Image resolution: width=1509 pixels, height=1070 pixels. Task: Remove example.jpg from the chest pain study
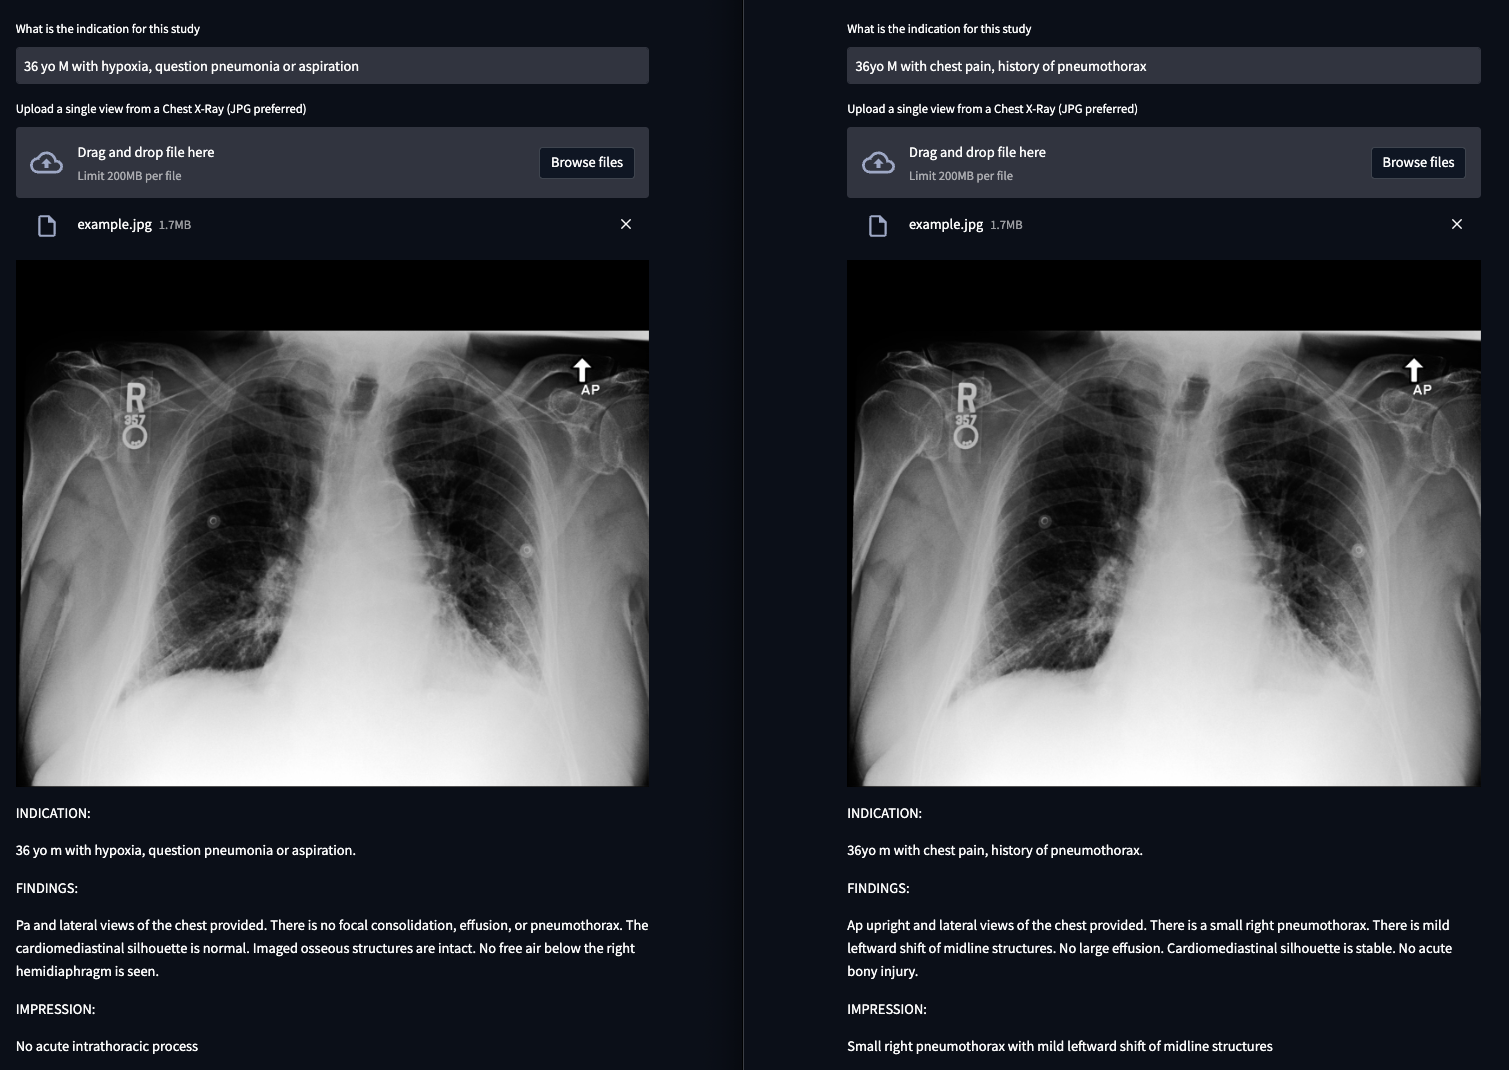point(1457,224)
